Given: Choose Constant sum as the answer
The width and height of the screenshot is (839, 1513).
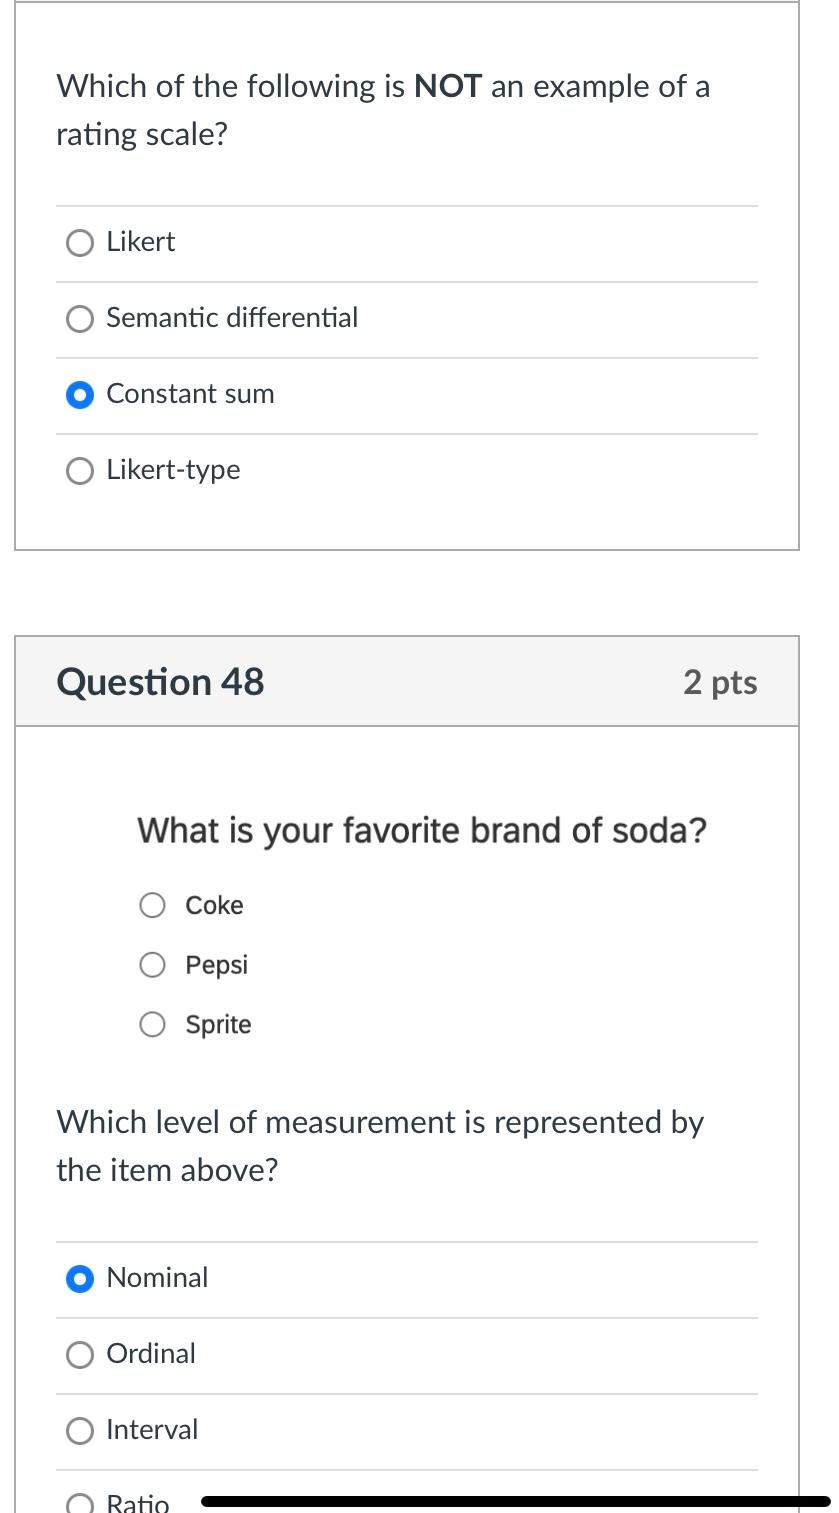Looking at the screenshot, I should tap(79, 394).
